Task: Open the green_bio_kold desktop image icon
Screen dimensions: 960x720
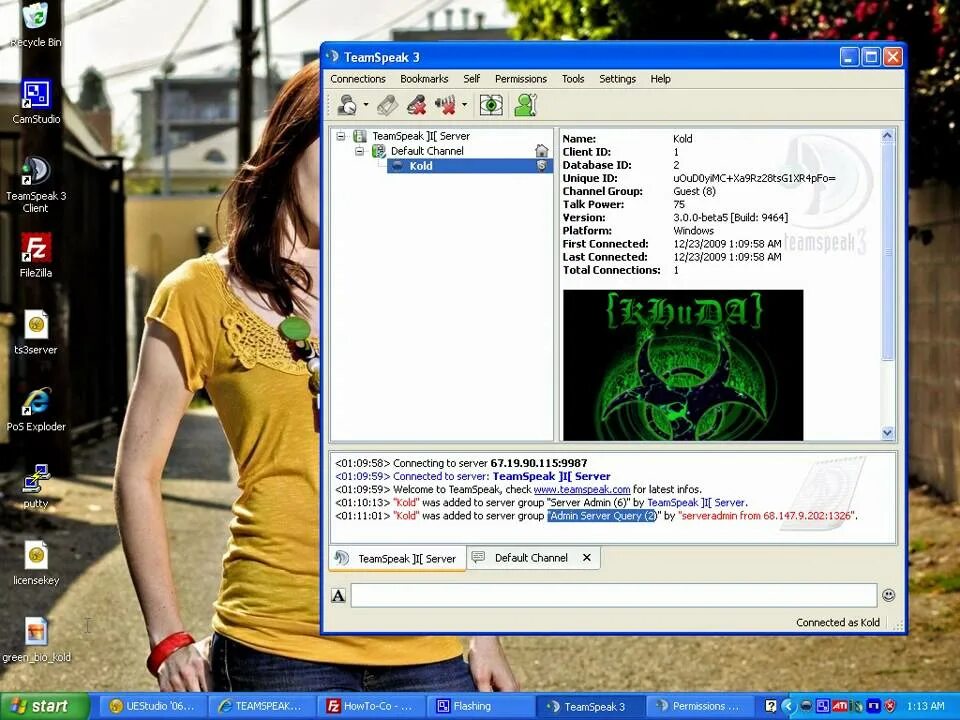Action: point(36,640)
